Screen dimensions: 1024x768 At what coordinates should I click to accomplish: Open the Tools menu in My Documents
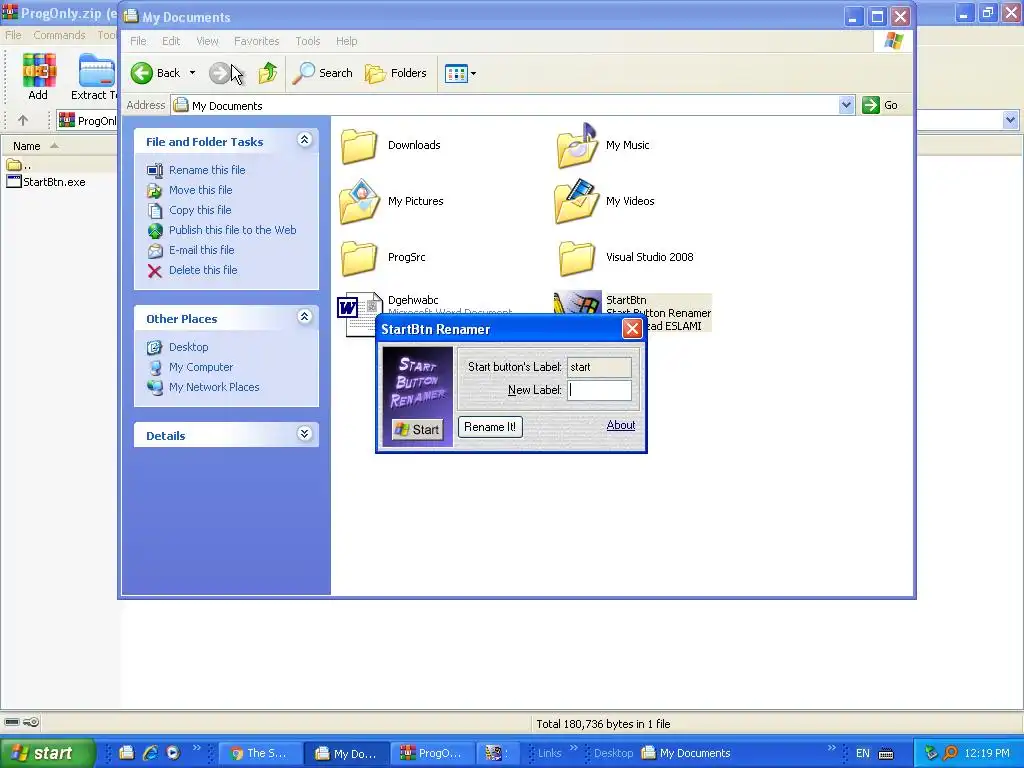(x=308, y=41)
